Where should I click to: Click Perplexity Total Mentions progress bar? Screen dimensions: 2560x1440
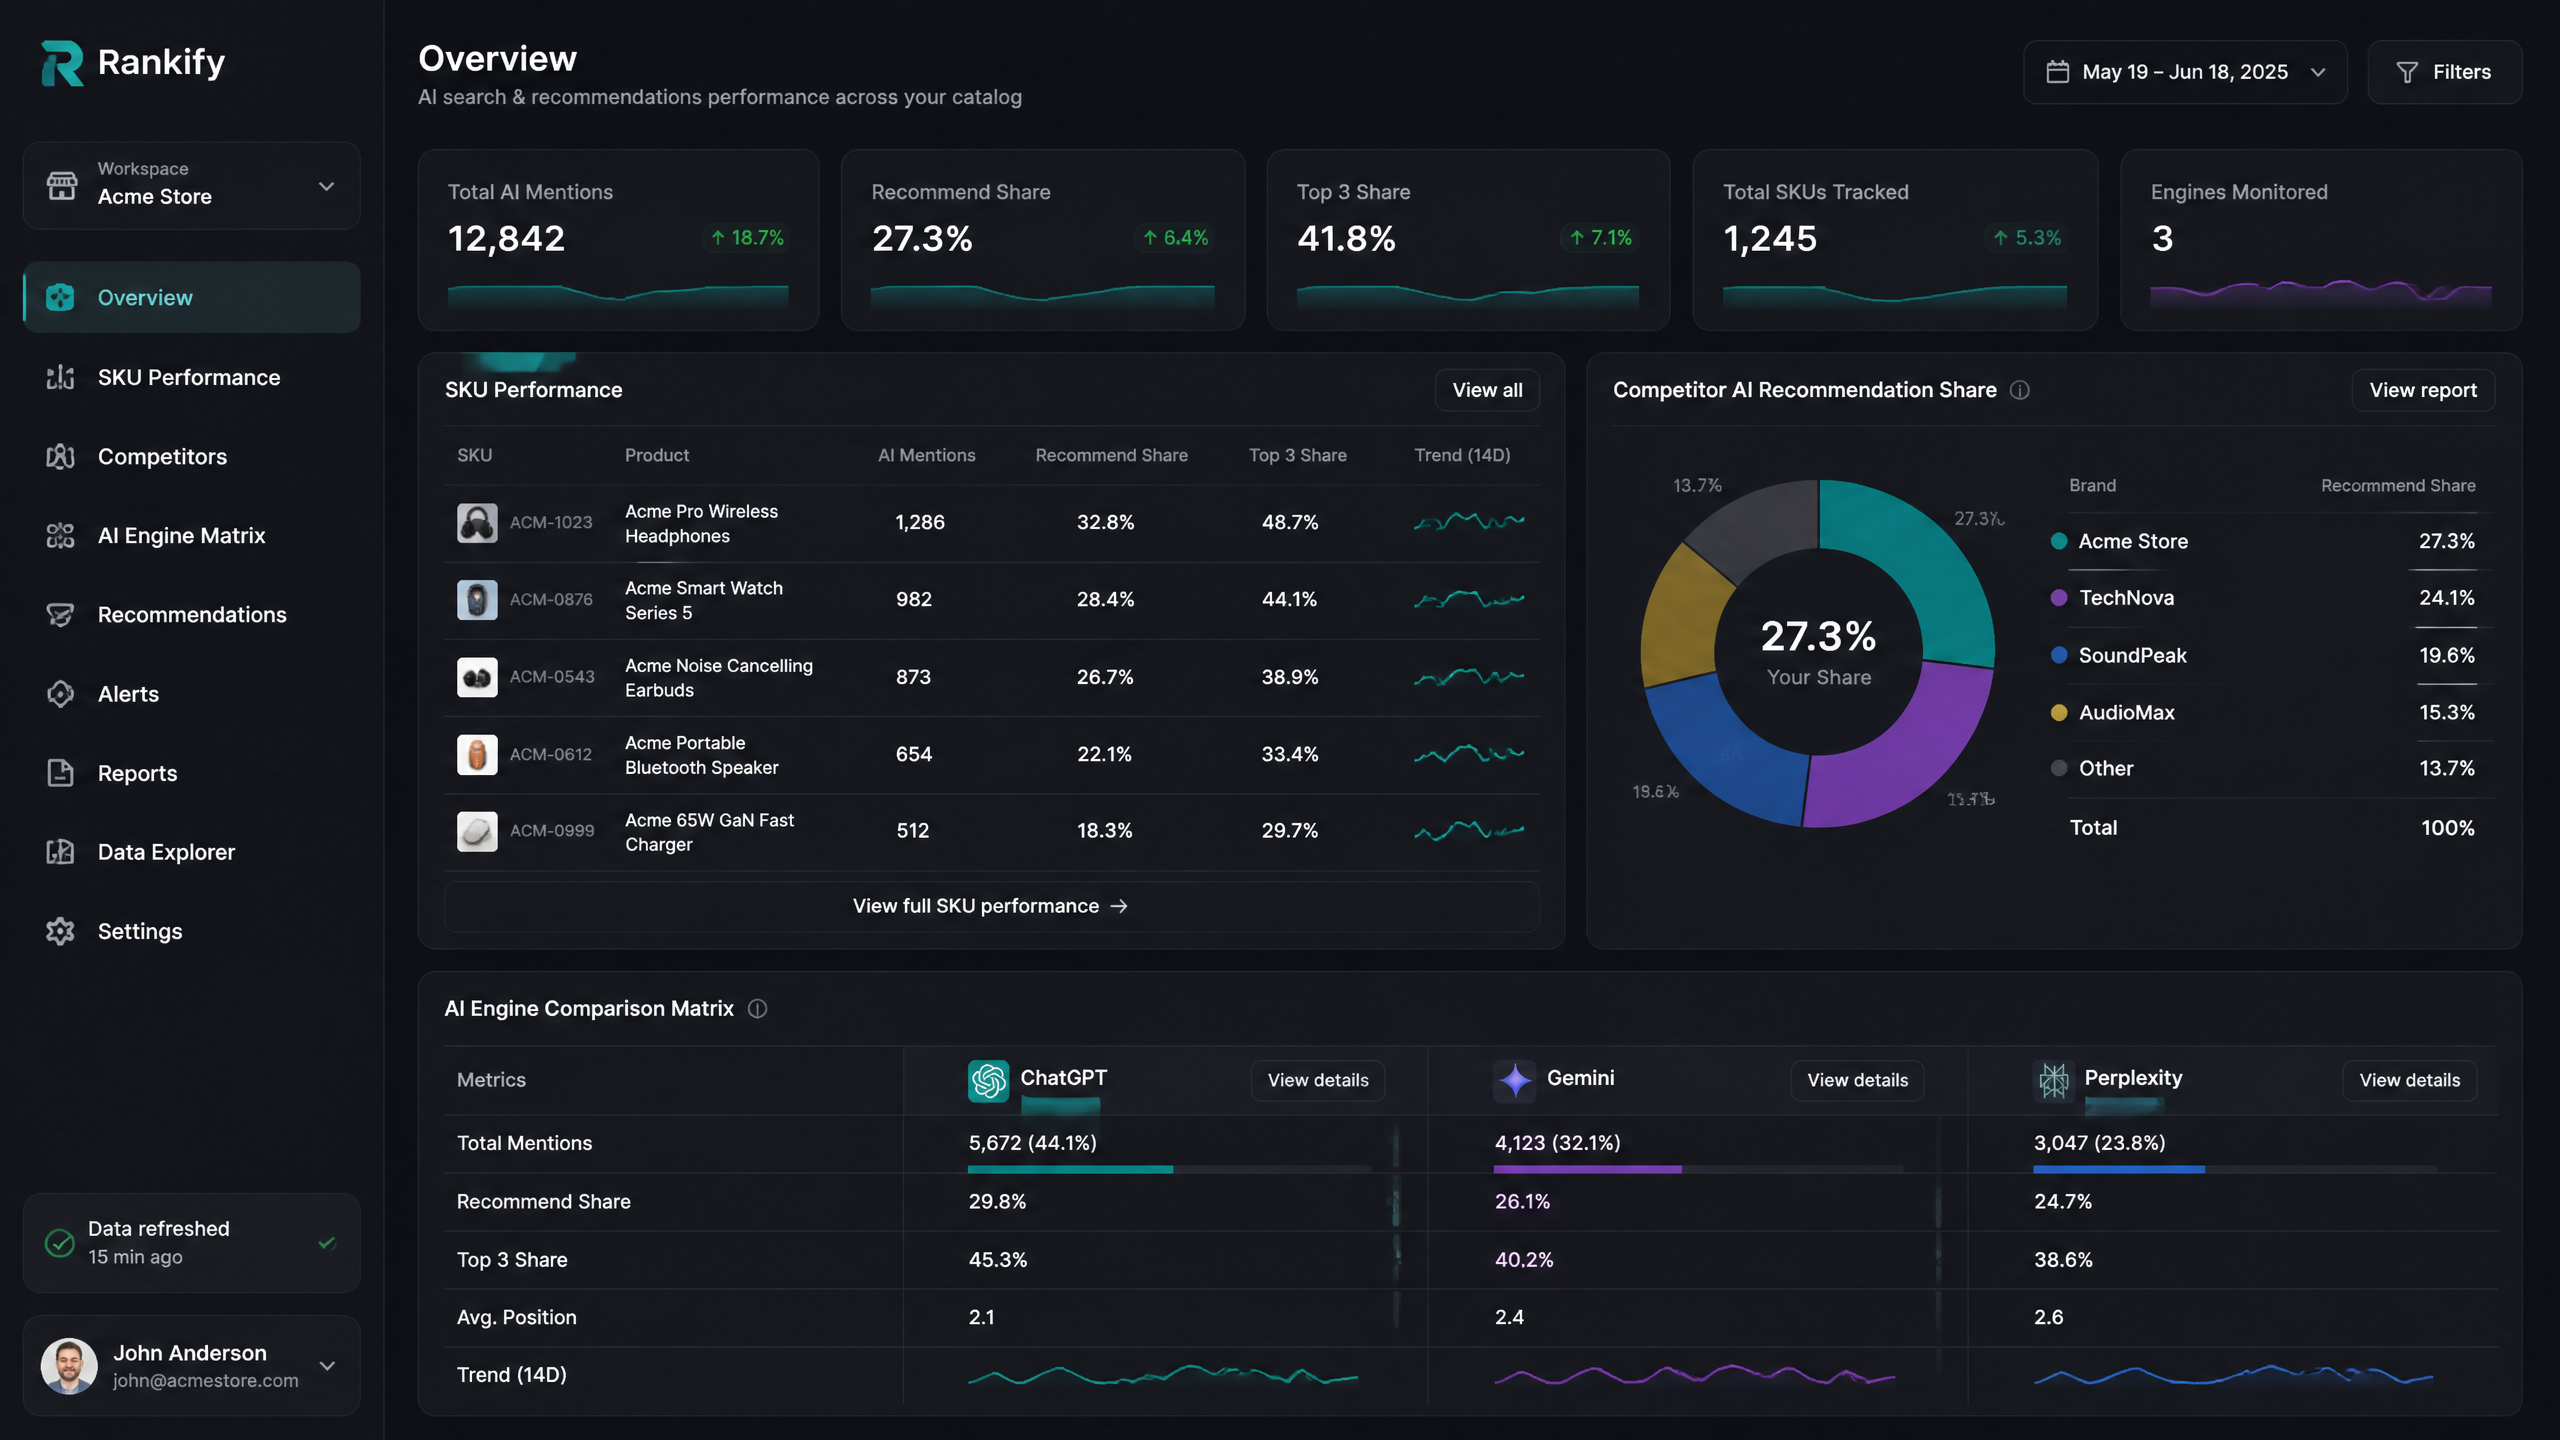pyautogui.click(x=2235, y=1169)
